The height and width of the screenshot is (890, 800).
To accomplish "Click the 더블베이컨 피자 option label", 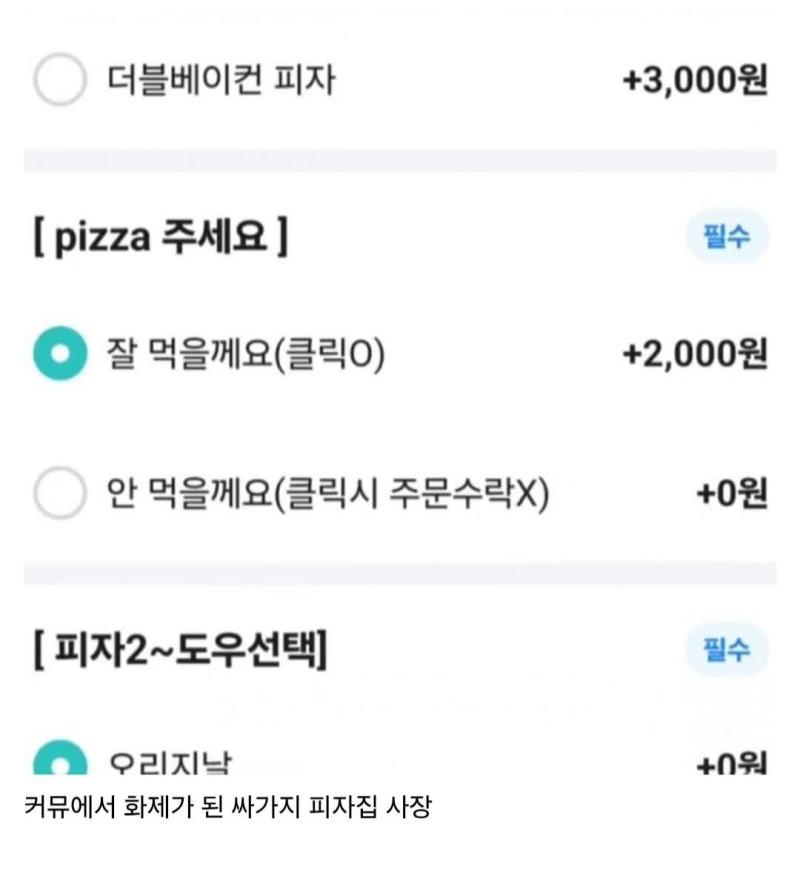I will click(x=220, y=80).
